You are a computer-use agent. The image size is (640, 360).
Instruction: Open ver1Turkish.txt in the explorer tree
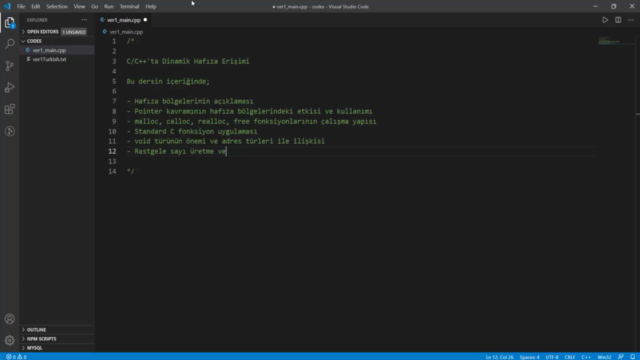click(57, 59)
